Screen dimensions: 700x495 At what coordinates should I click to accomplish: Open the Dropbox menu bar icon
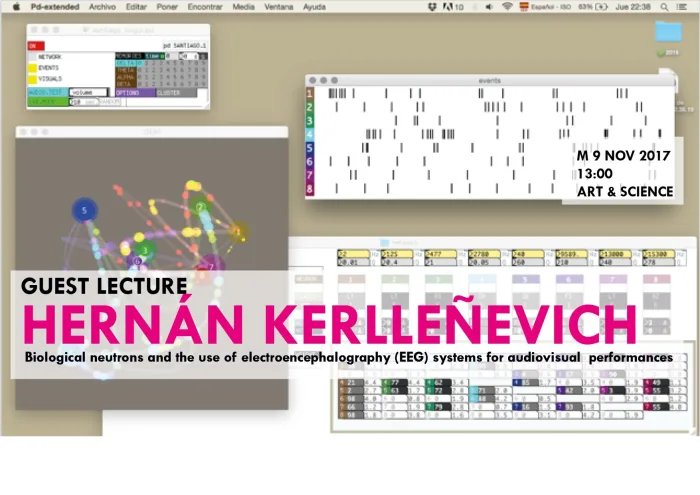coord(432,7)
